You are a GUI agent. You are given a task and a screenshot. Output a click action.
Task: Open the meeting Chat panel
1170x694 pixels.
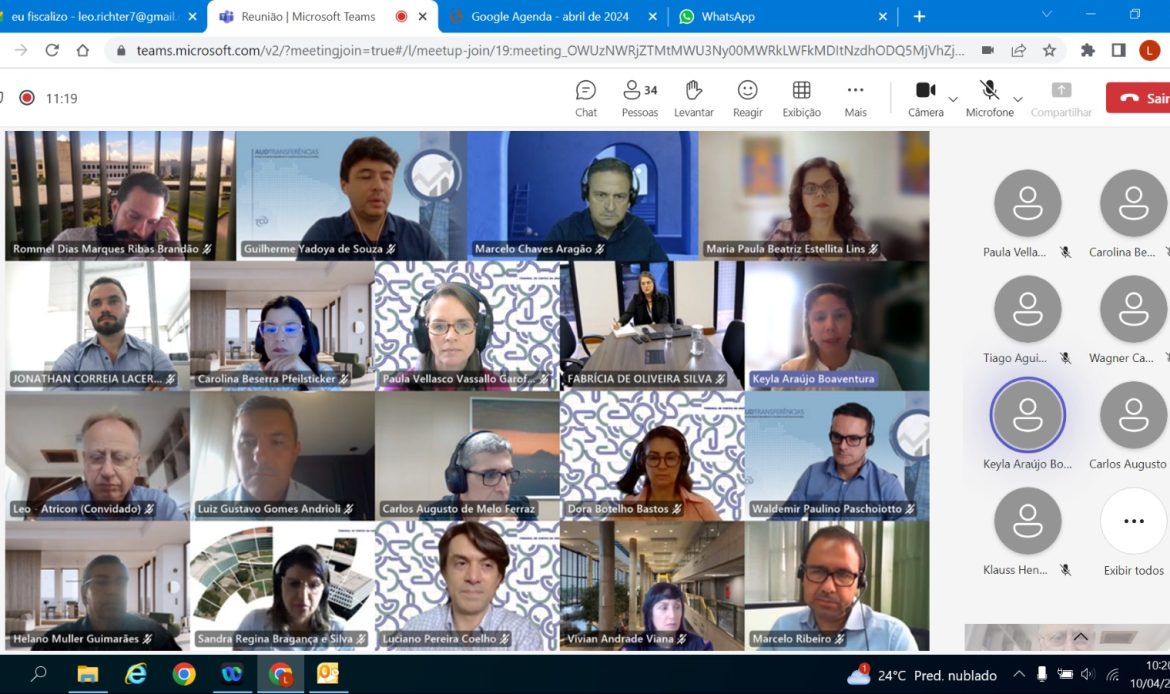click(x=586, y=99)
